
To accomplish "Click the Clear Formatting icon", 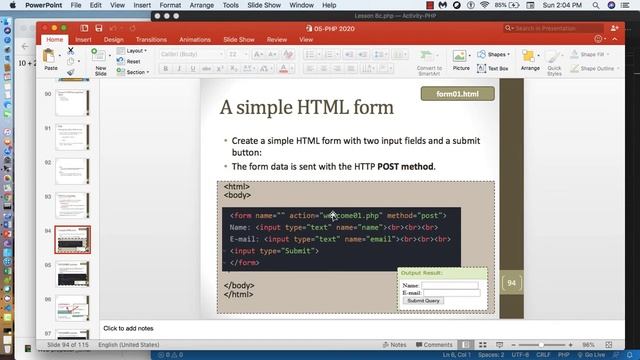I will (x=288, y=54).
